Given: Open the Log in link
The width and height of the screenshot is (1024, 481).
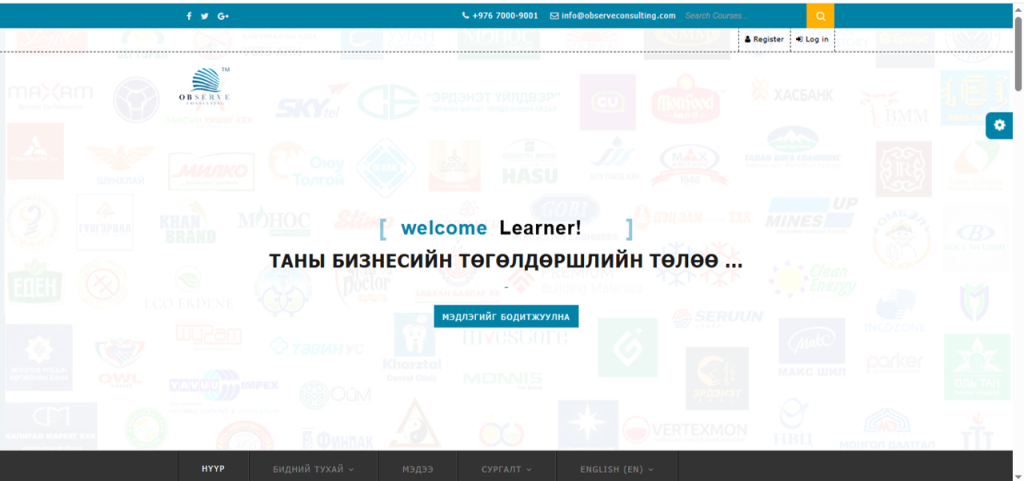Looking at the screenshot, I should [x=812, y=39].
